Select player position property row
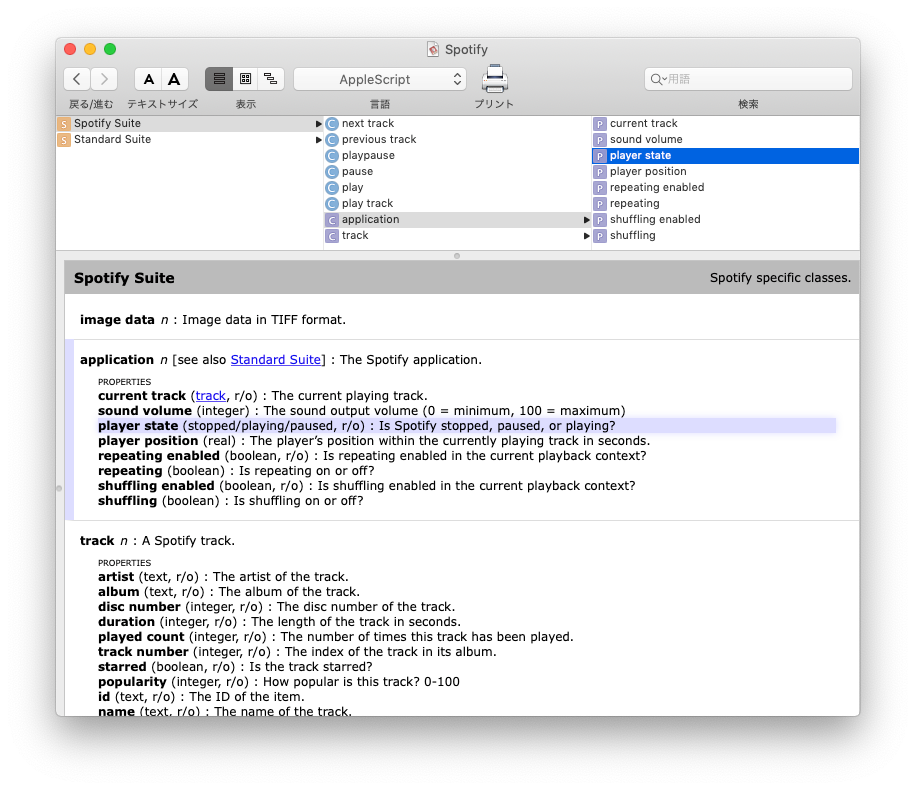 [726, 171]
